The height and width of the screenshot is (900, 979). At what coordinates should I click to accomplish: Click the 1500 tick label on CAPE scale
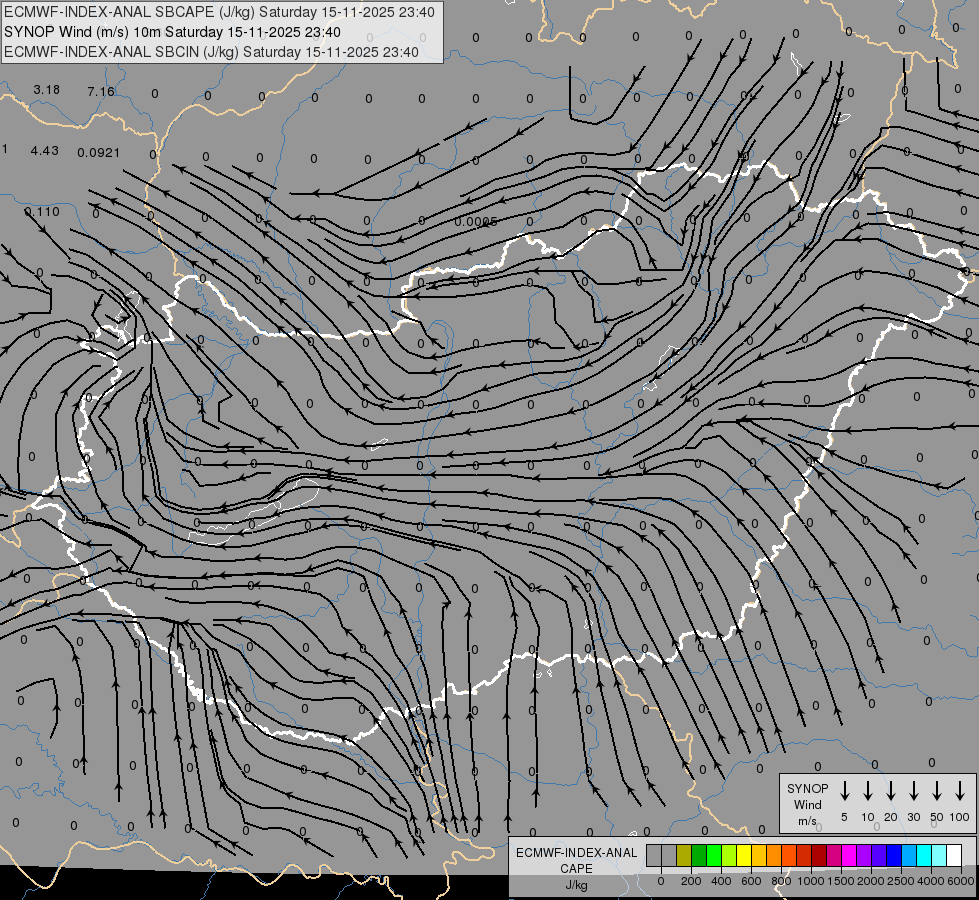[x=841, y=881]
